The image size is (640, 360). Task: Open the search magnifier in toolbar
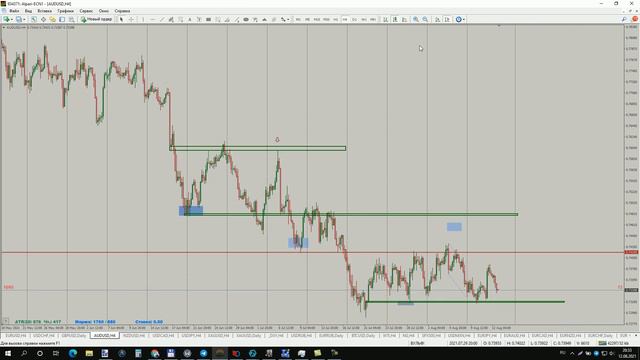click(624, 19)
